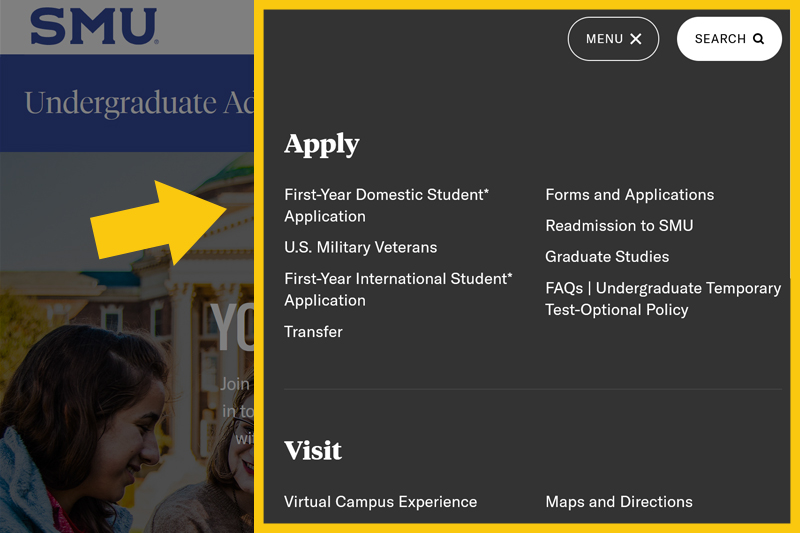Close the menu with the X icon

click(636, 39)
